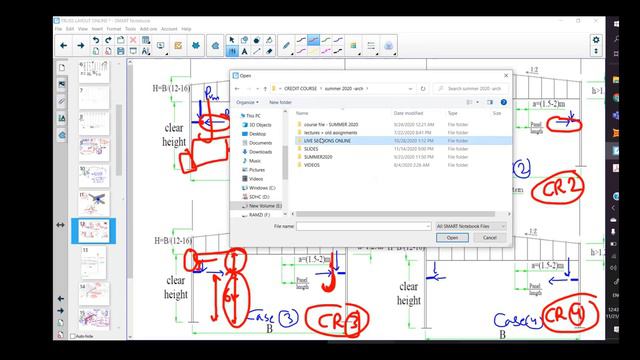This screenshot has height=360, width=640.
Task: Open the Gallery tab in sidebar
Action: click(62, 84)
